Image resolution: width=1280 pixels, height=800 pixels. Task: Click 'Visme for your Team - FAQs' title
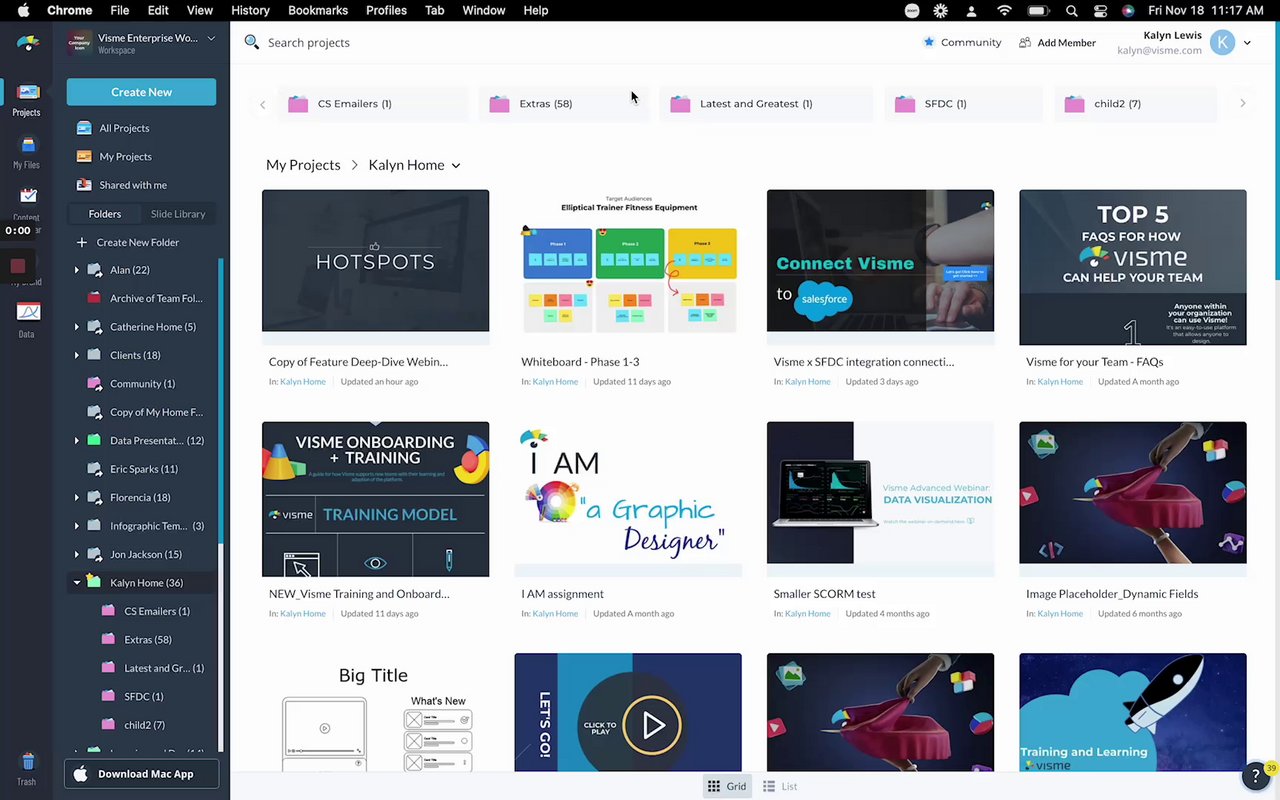click(x=1094, y=362)
